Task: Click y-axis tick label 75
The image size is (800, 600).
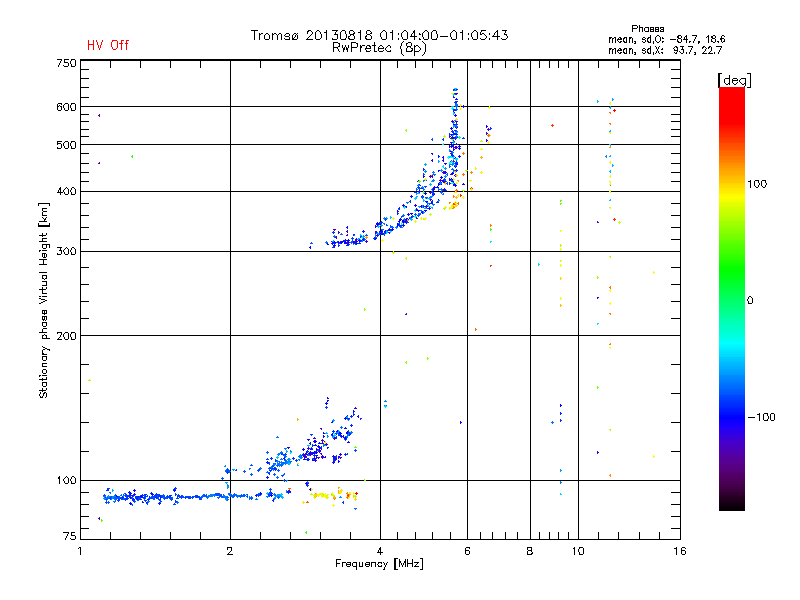Action: [70, 536]
